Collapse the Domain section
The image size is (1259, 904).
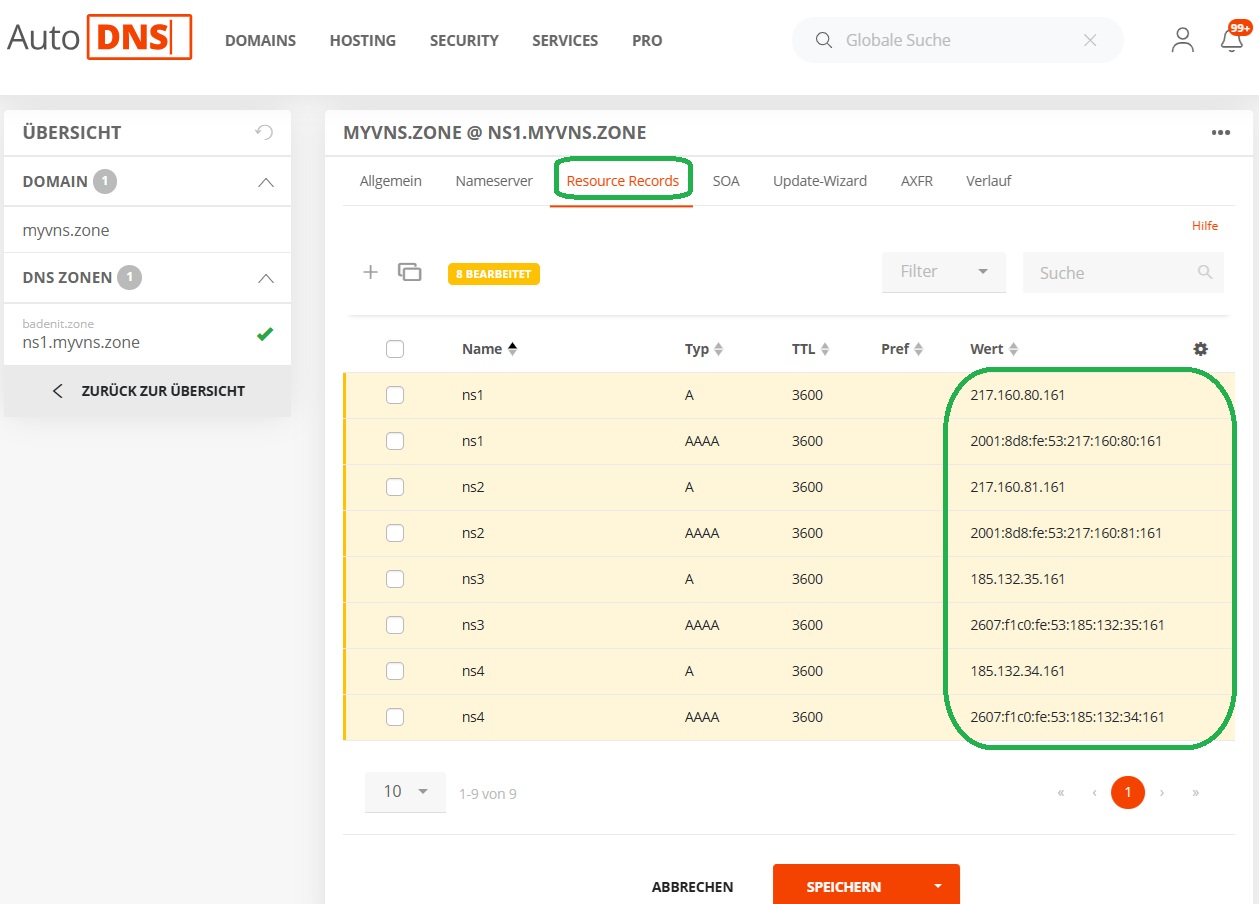[x=265, y=182]
